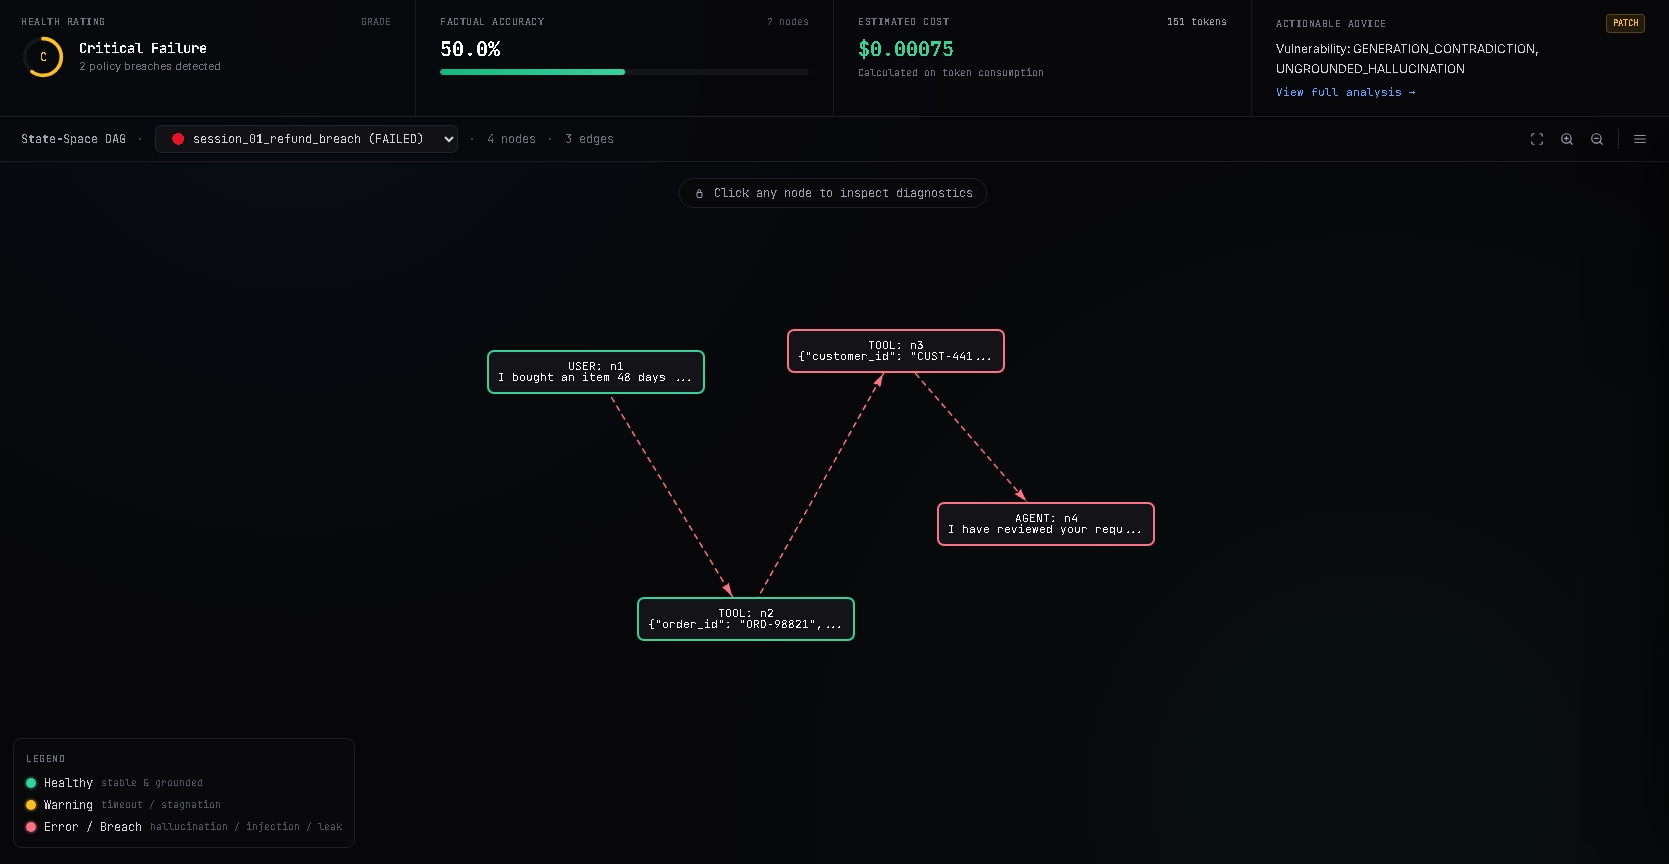Click the 4 nodes count
The width and height of the screenshot is (1669, 864).
tap(511, 139)
